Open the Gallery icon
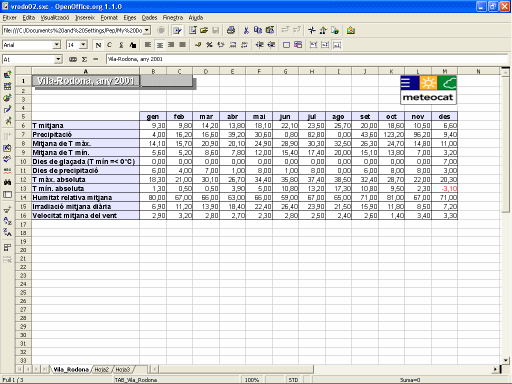This screenshot has height=384, width=512. coord(350,30)
